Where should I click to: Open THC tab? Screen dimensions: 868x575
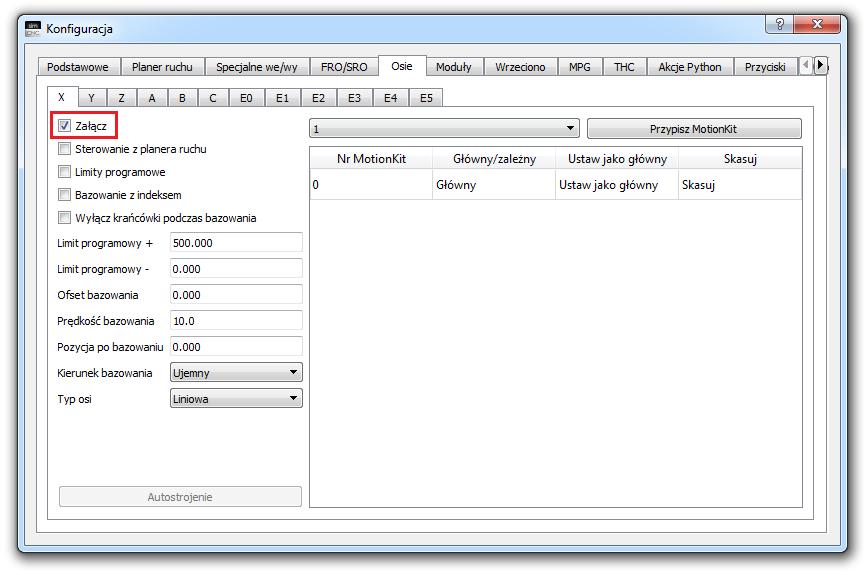(624, 67)
